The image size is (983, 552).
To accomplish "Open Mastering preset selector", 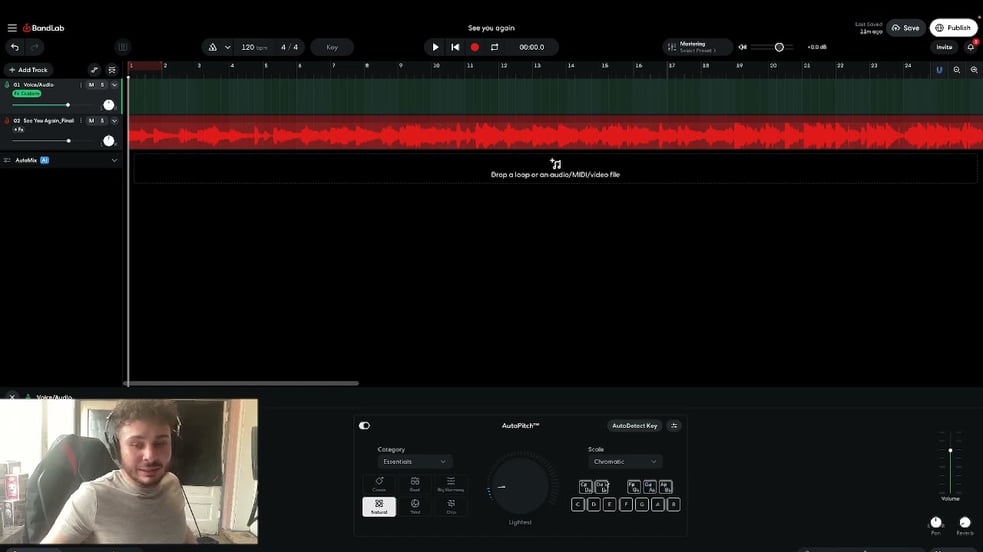I will [697, 47].
